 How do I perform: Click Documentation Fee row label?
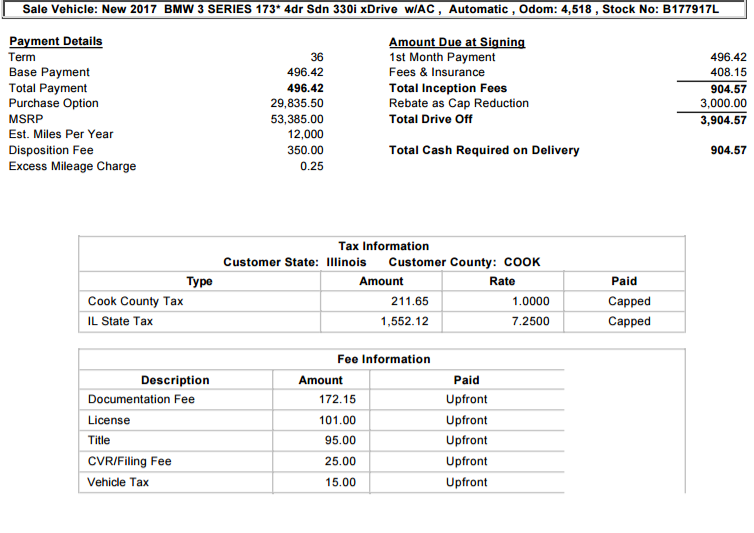(141, 400)
